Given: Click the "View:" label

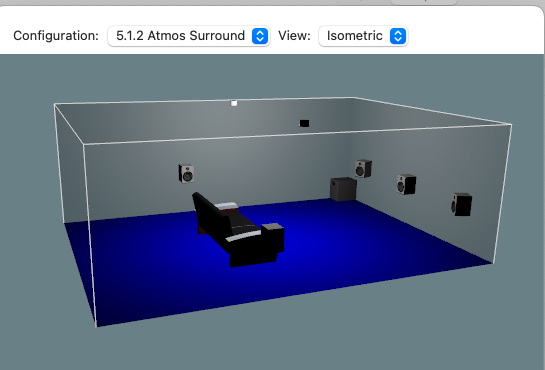Looking at the screenshot, I should (294, 36).
